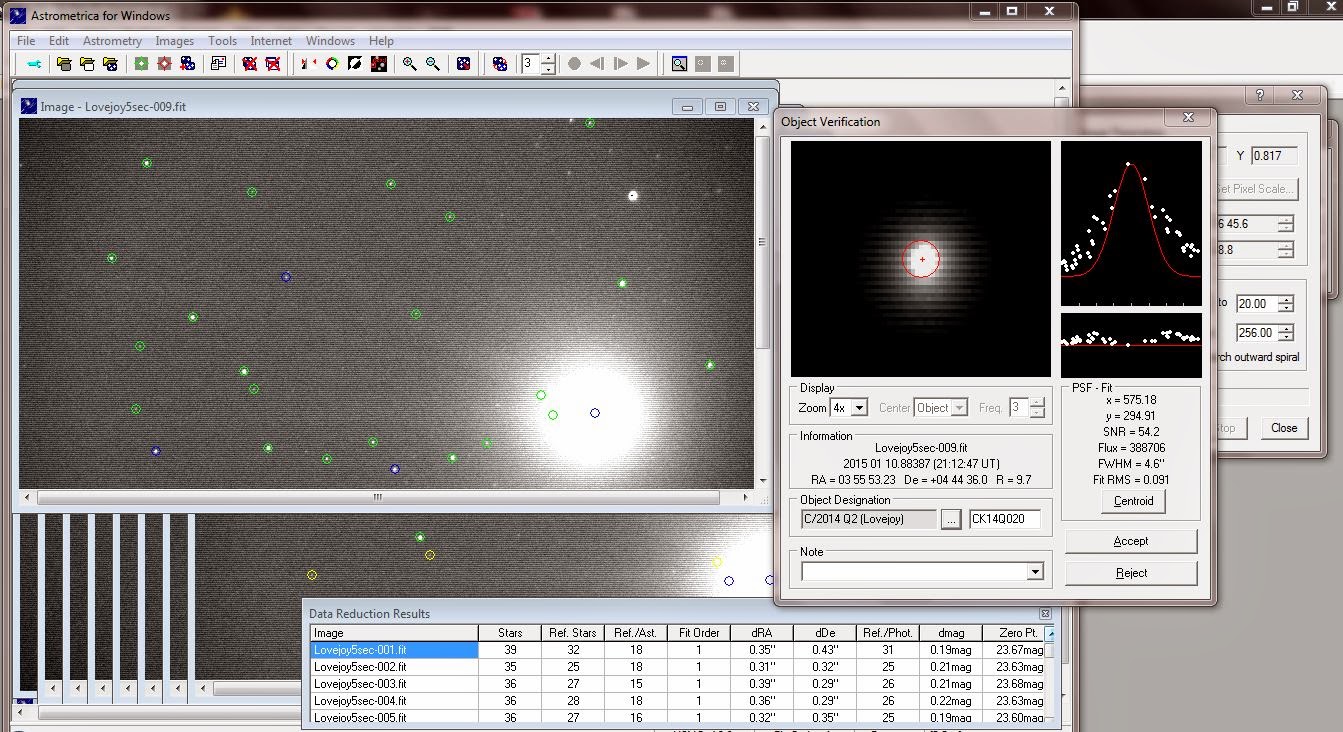Click the Centroid button

[x=1133, y=501]
